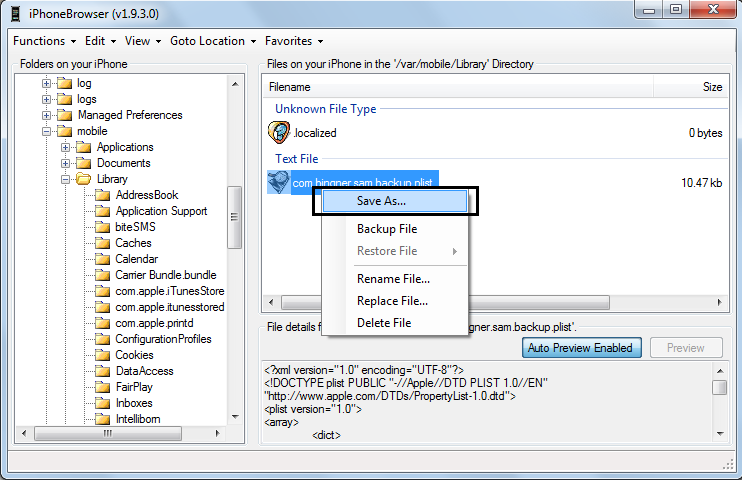Select the .localized file name
This screenshot has width=742, height=480.
pyautogui.click(x=315, y=133)
